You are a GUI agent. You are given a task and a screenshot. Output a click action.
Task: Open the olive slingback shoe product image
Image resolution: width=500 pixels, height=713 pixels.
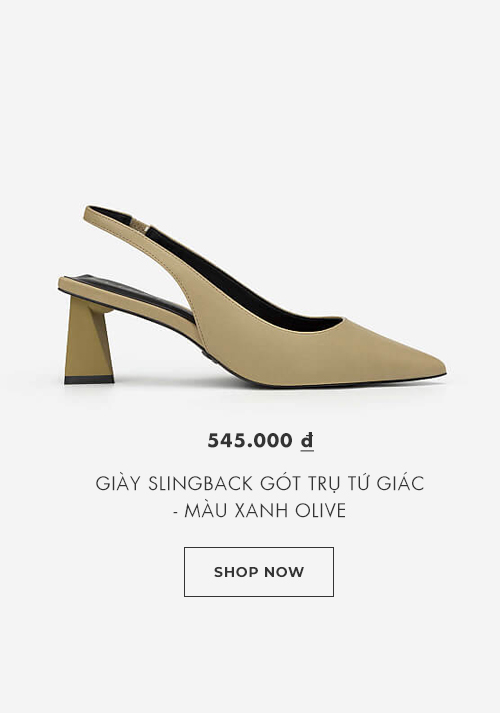point(252,296)
